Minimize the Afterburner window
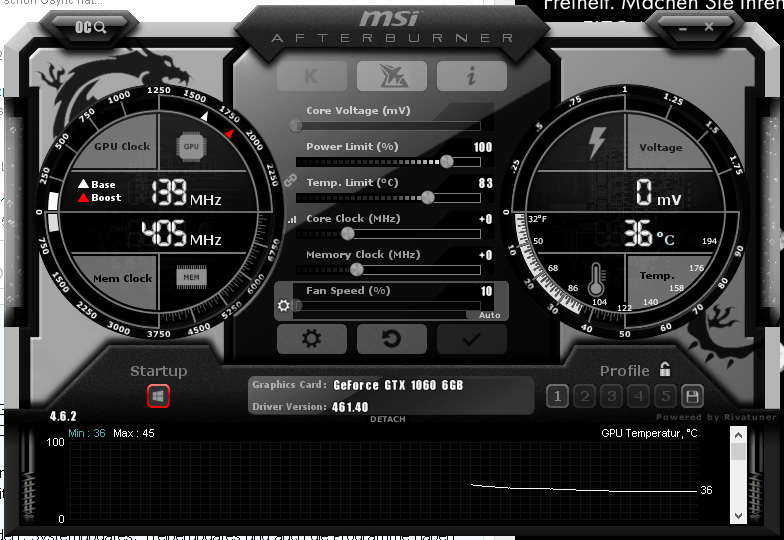This screenshot has height=540, width=784. click(x=683, y=28)
